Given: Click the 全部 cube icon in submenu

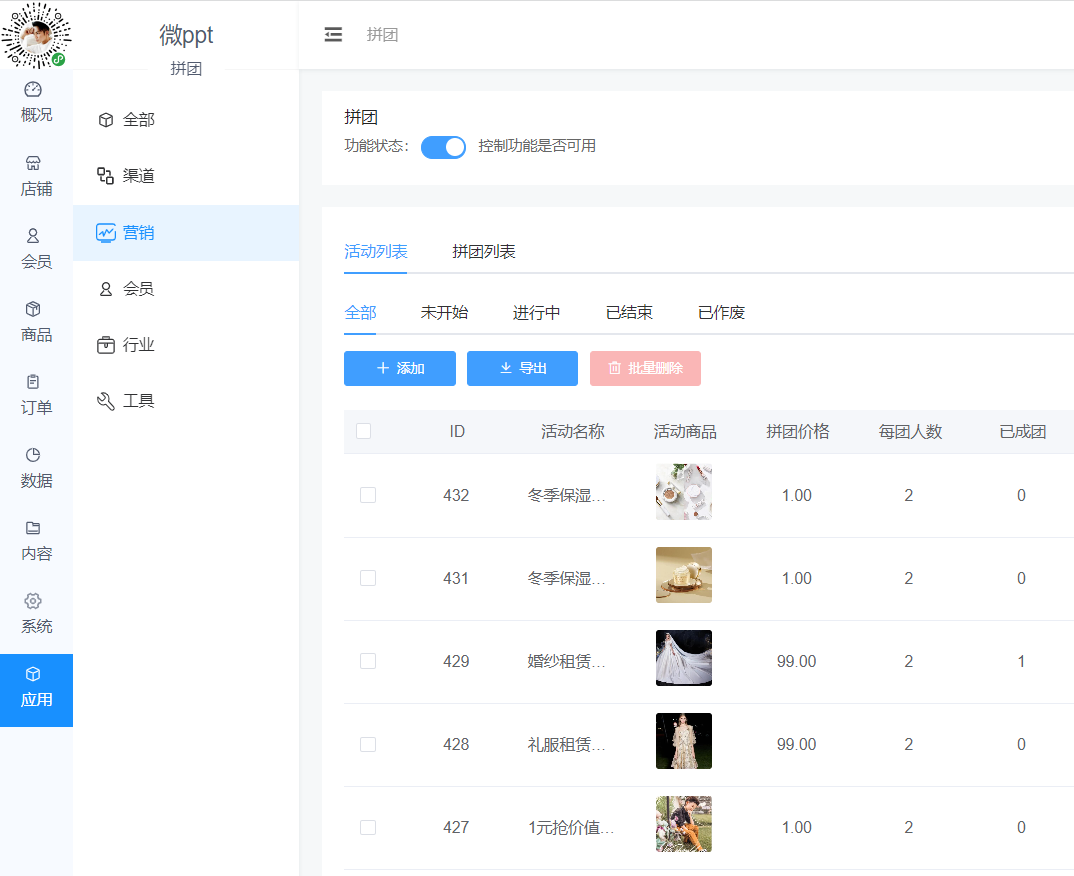Looking at the screenshot, I should coord(105,120).
